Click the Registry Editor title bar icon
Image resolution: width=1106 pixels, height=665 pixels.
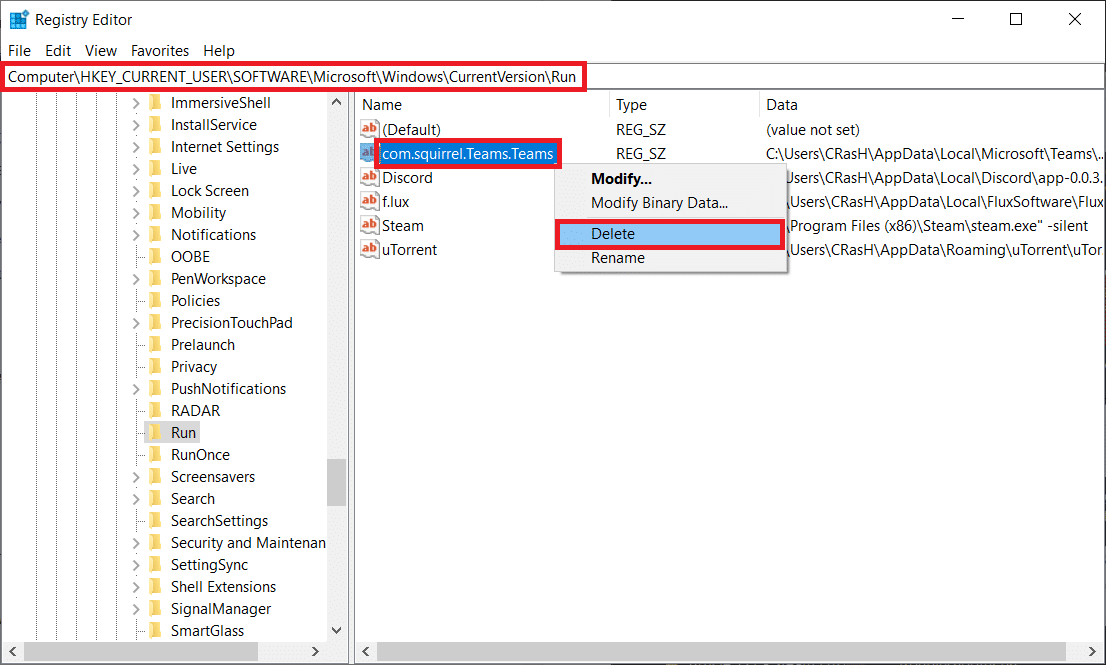19,20
